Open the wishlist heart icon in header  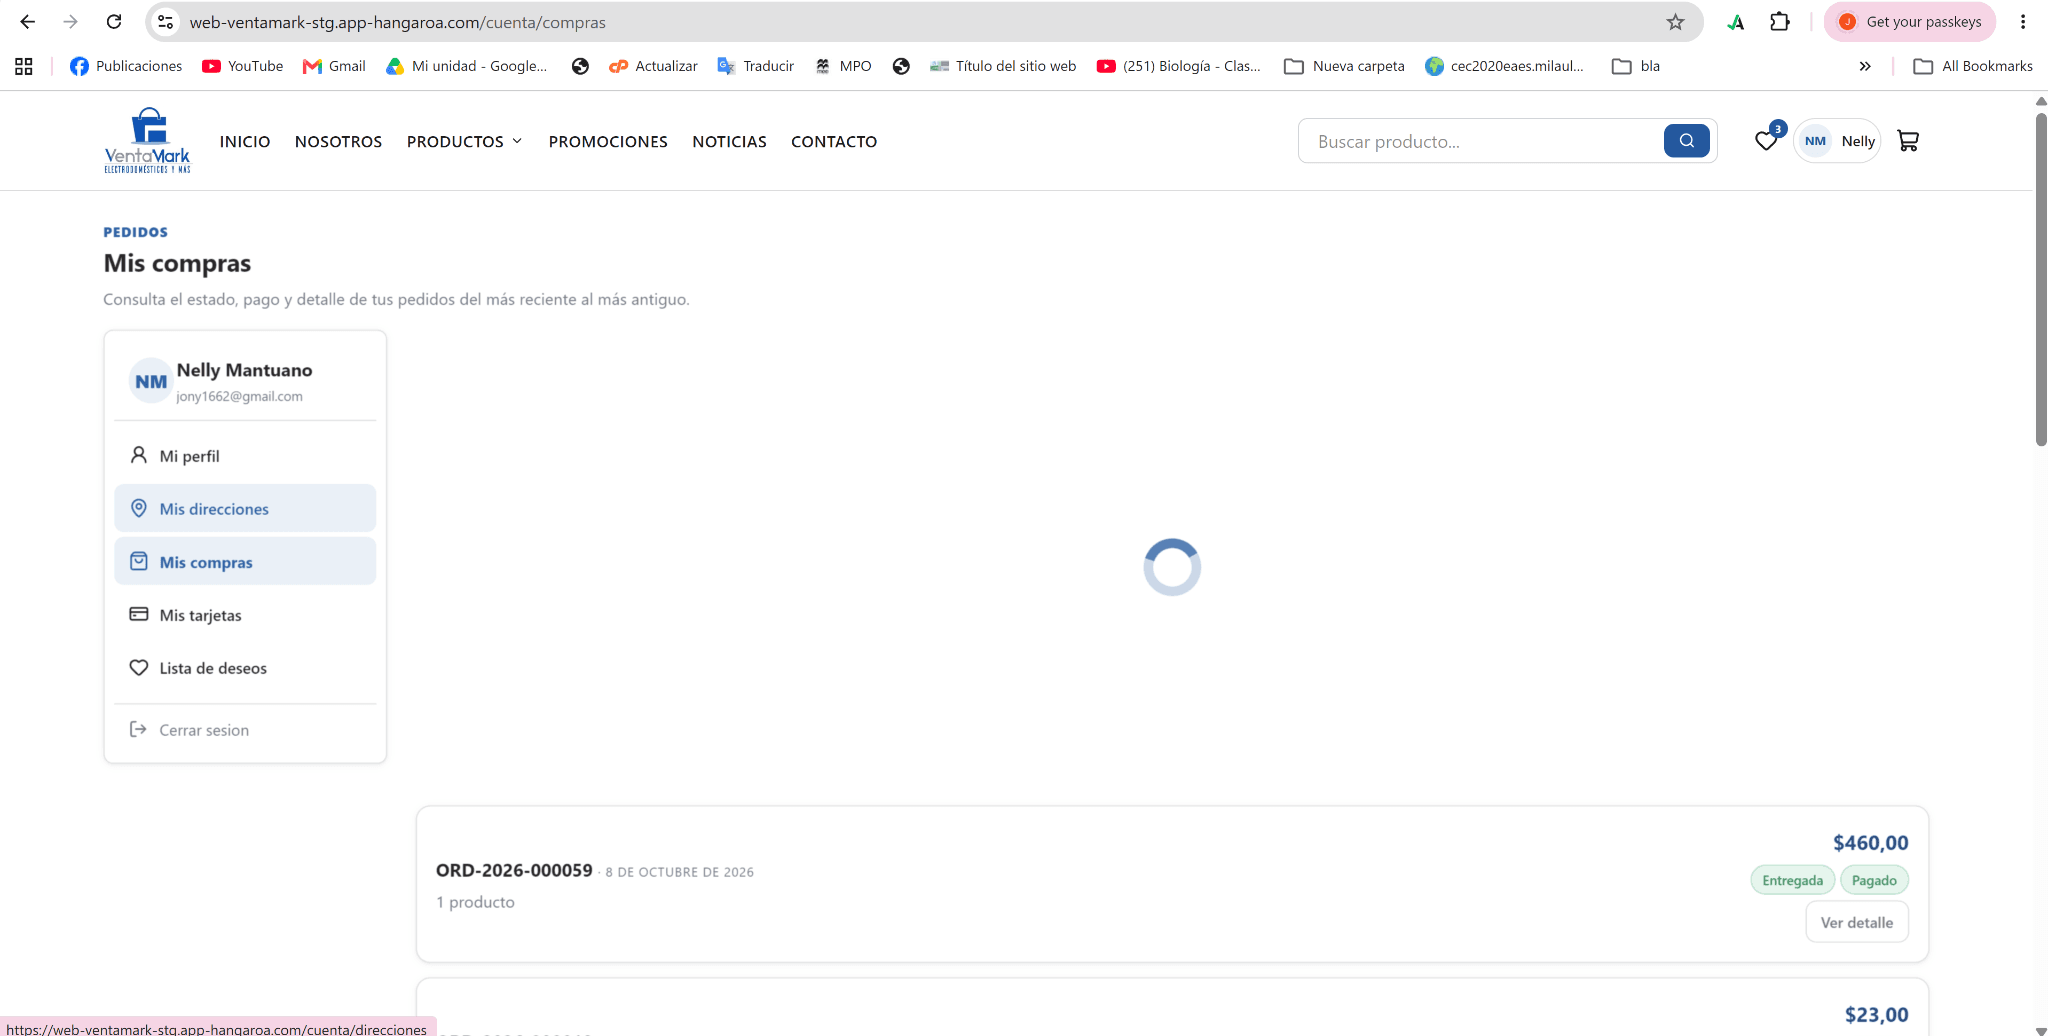coord(1767,140)
